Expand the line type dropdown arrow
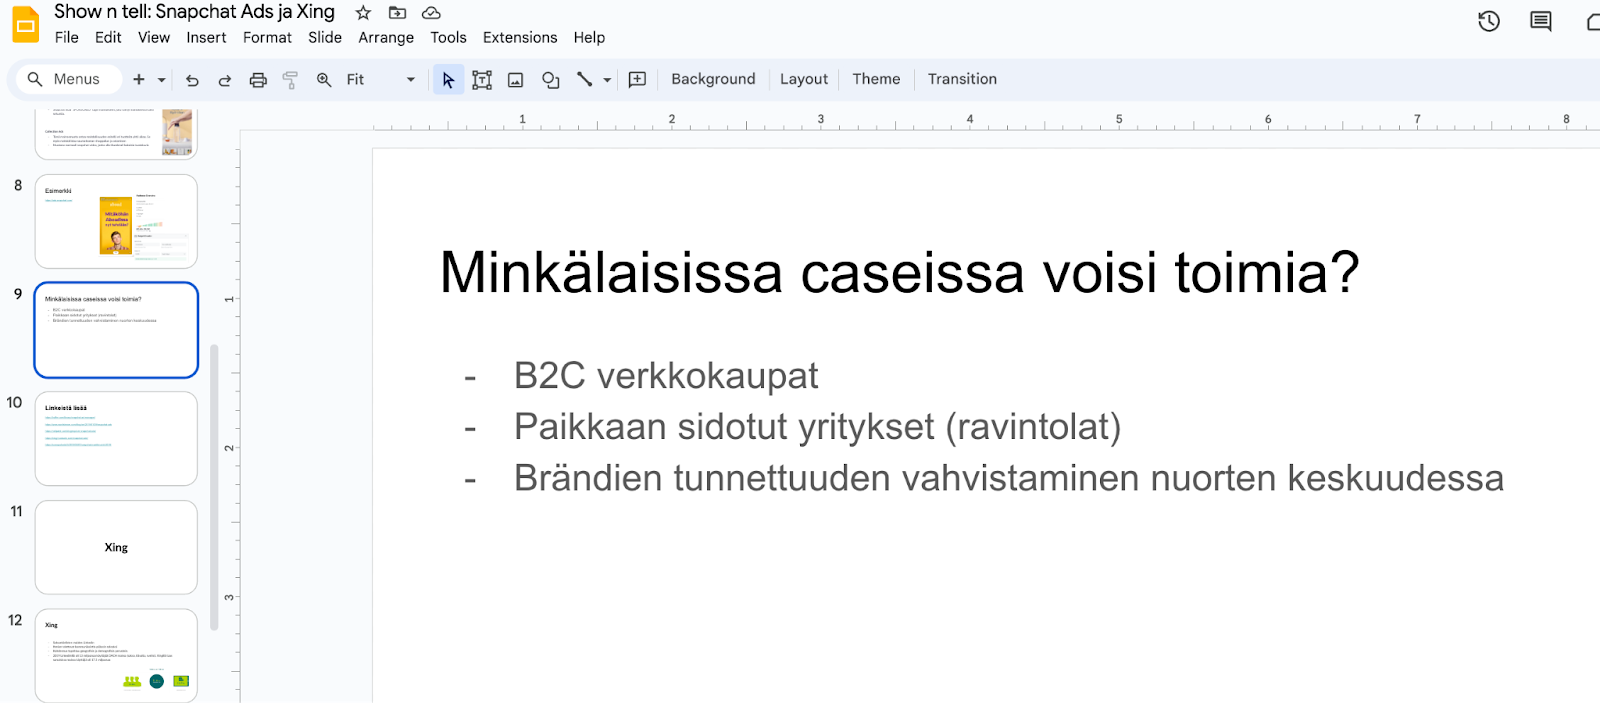This screenshot has height=703, width=1600. click(x=607, y=80)
